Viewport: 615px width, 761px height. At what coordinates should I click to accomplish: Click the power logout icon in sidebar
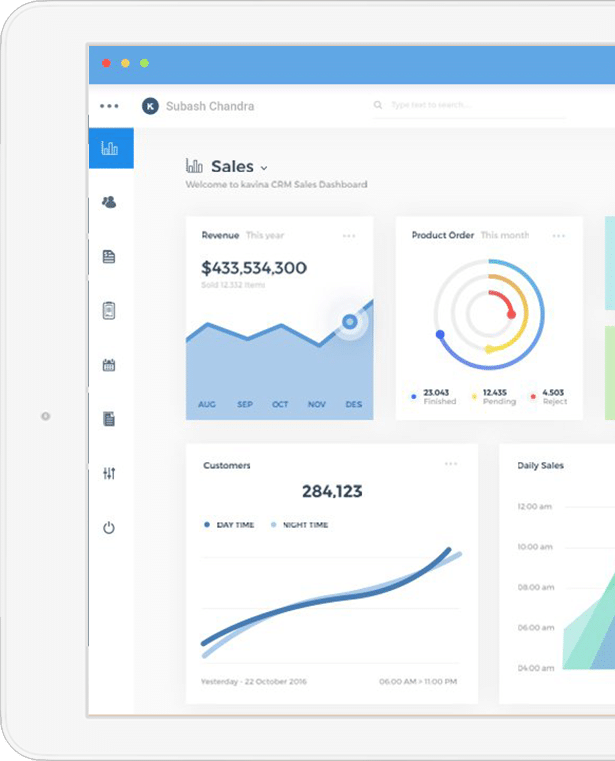pos(109,528)
